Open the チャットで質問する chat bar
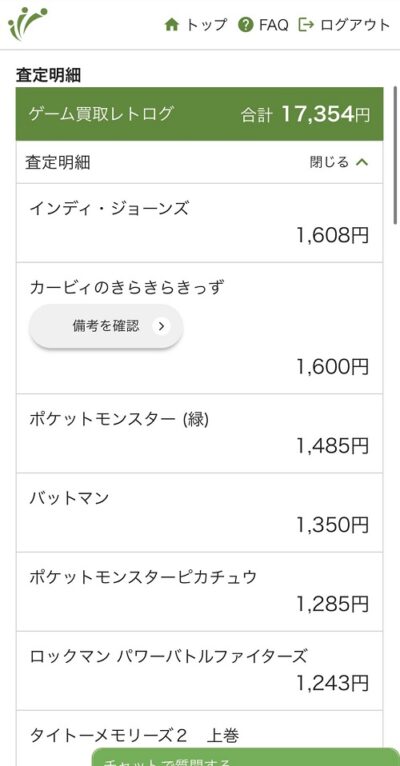This screenshot has height=766, width=400. click(246, 757)
